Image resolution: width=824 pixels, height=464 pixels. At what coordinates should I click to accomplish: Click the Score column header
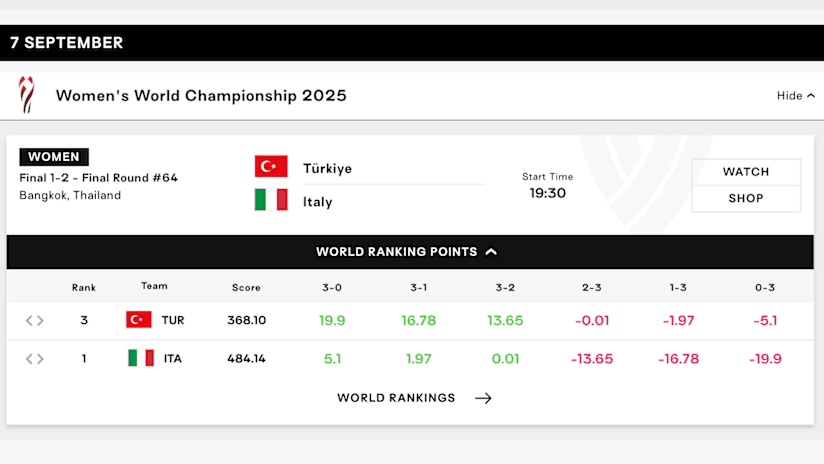(x=246, y=287)
